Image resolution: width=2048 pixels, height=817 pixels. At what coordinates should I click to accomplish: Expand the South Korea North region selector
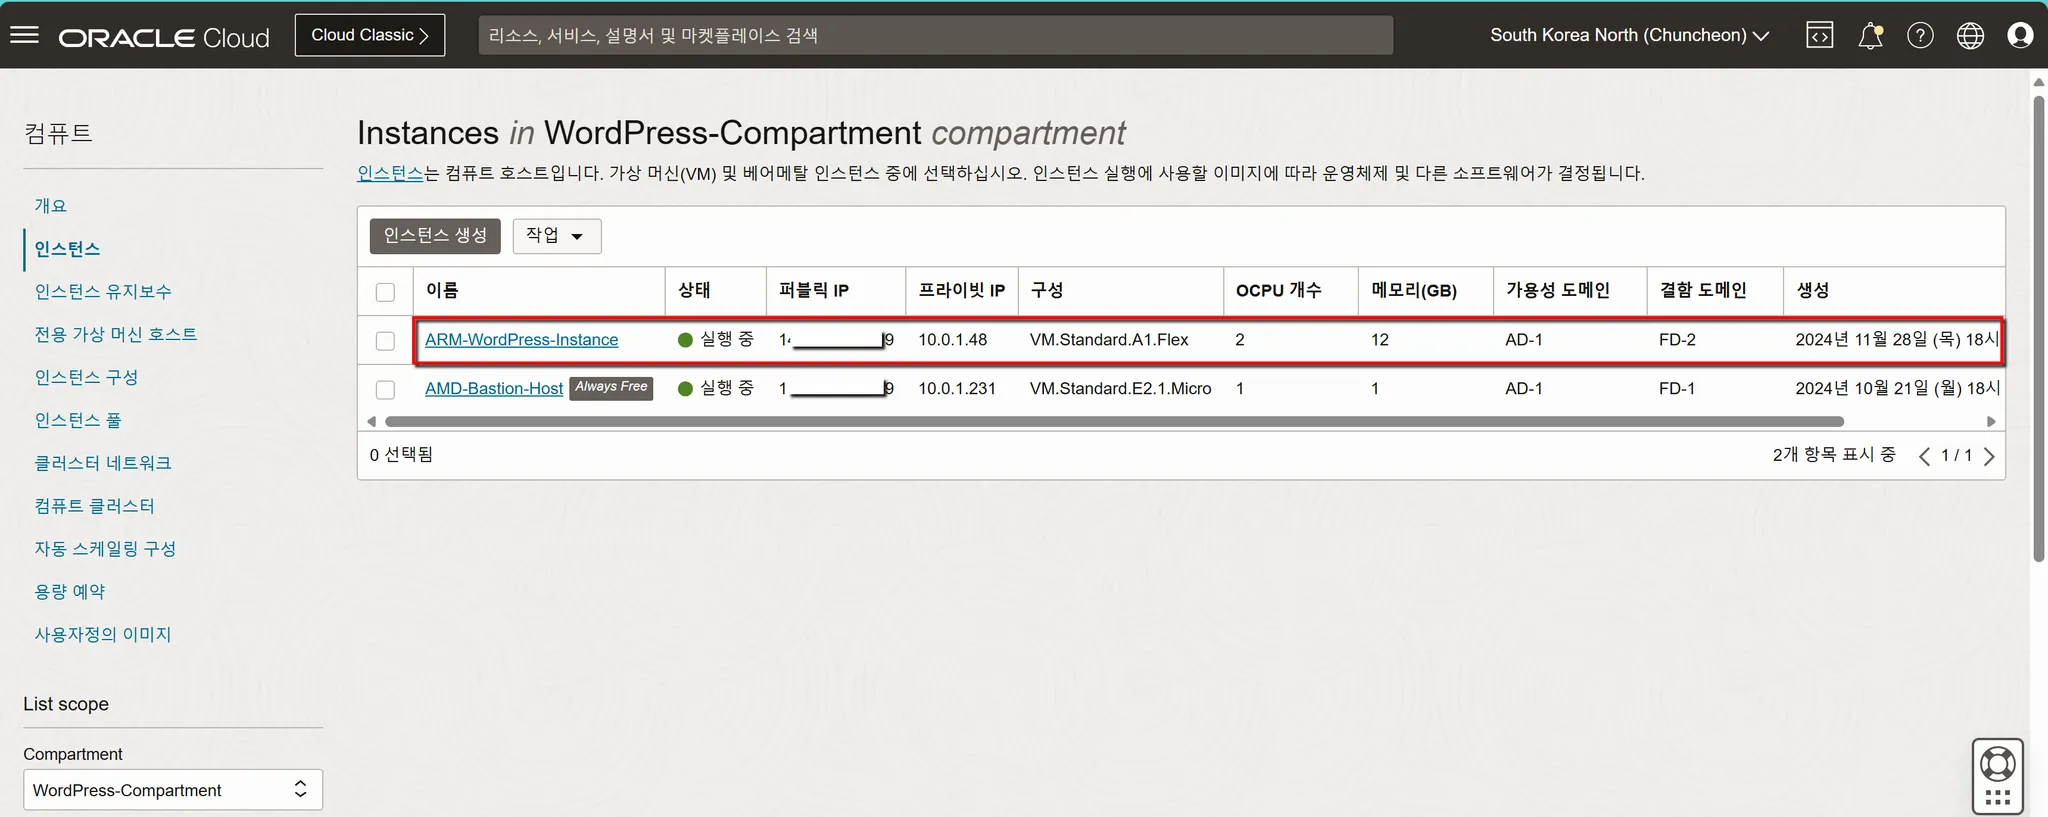pos(1630,35)
